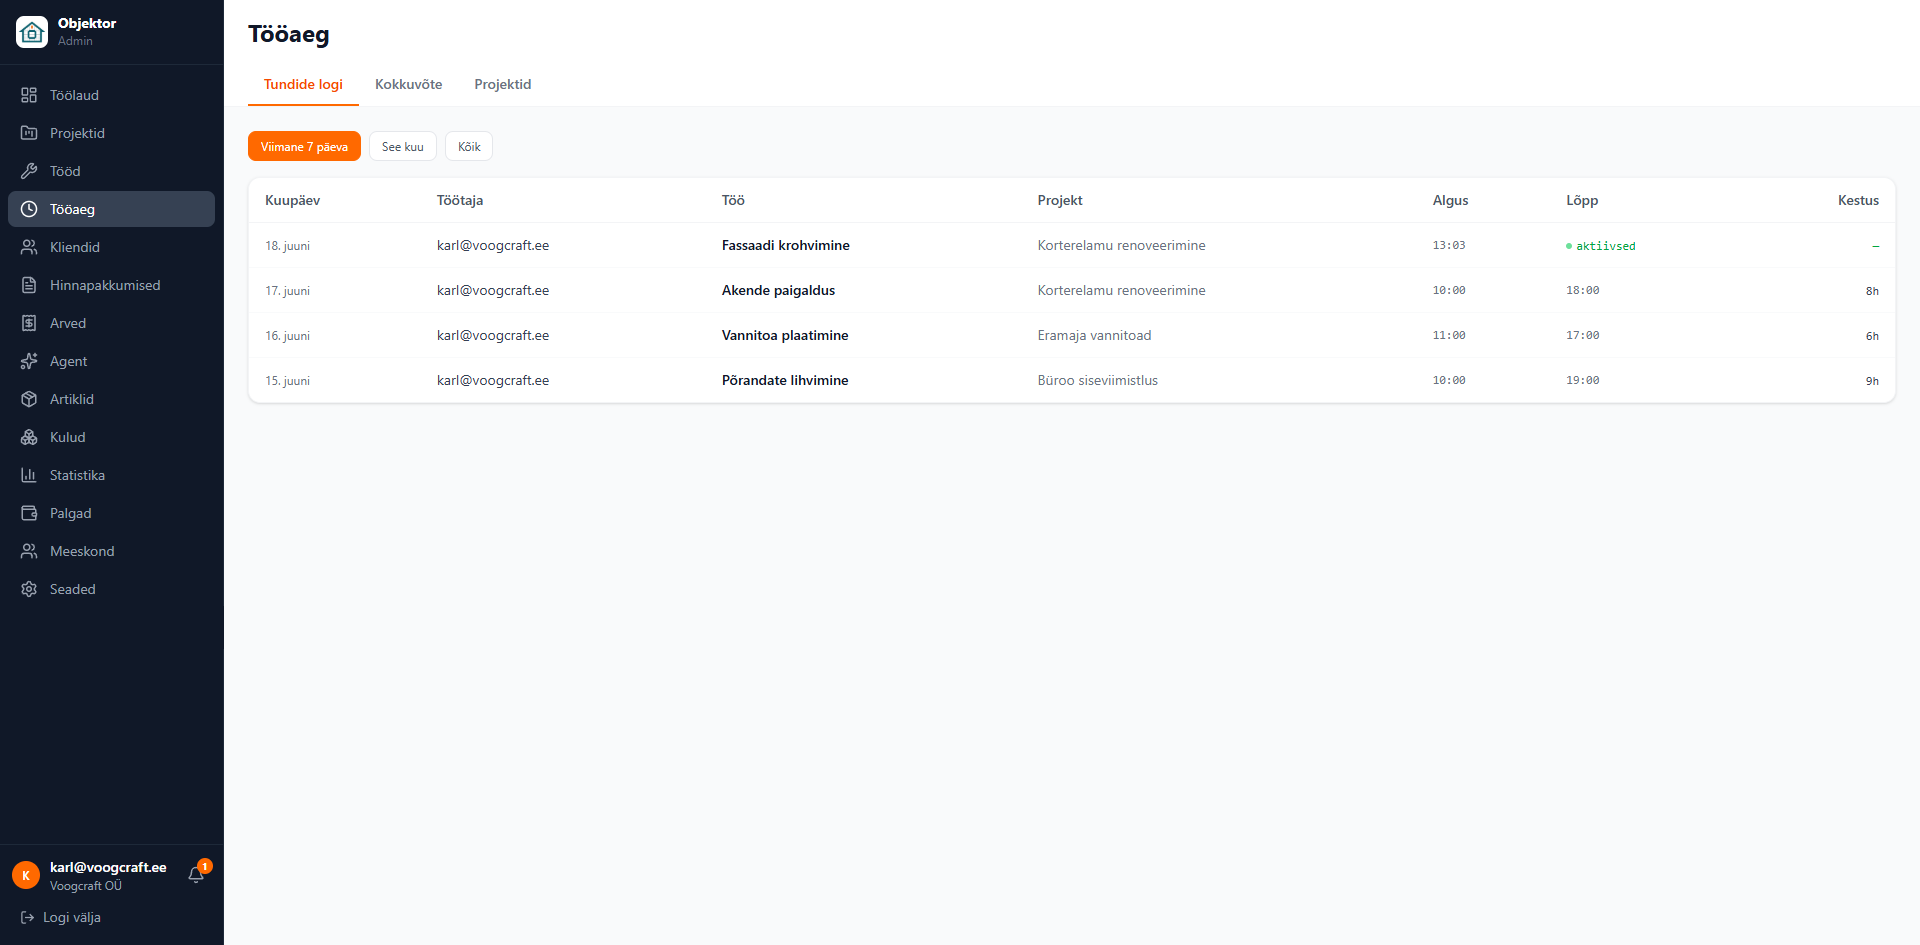
Task: Select the See kuu filter
Action: click(x=402, y=147)
